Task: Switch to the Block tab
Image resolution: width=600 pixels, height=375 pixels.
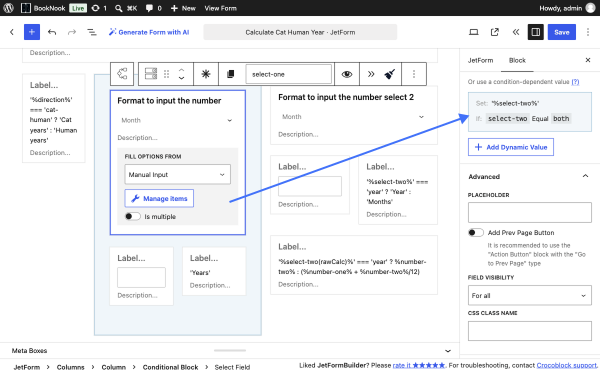Action: [517, 60]
